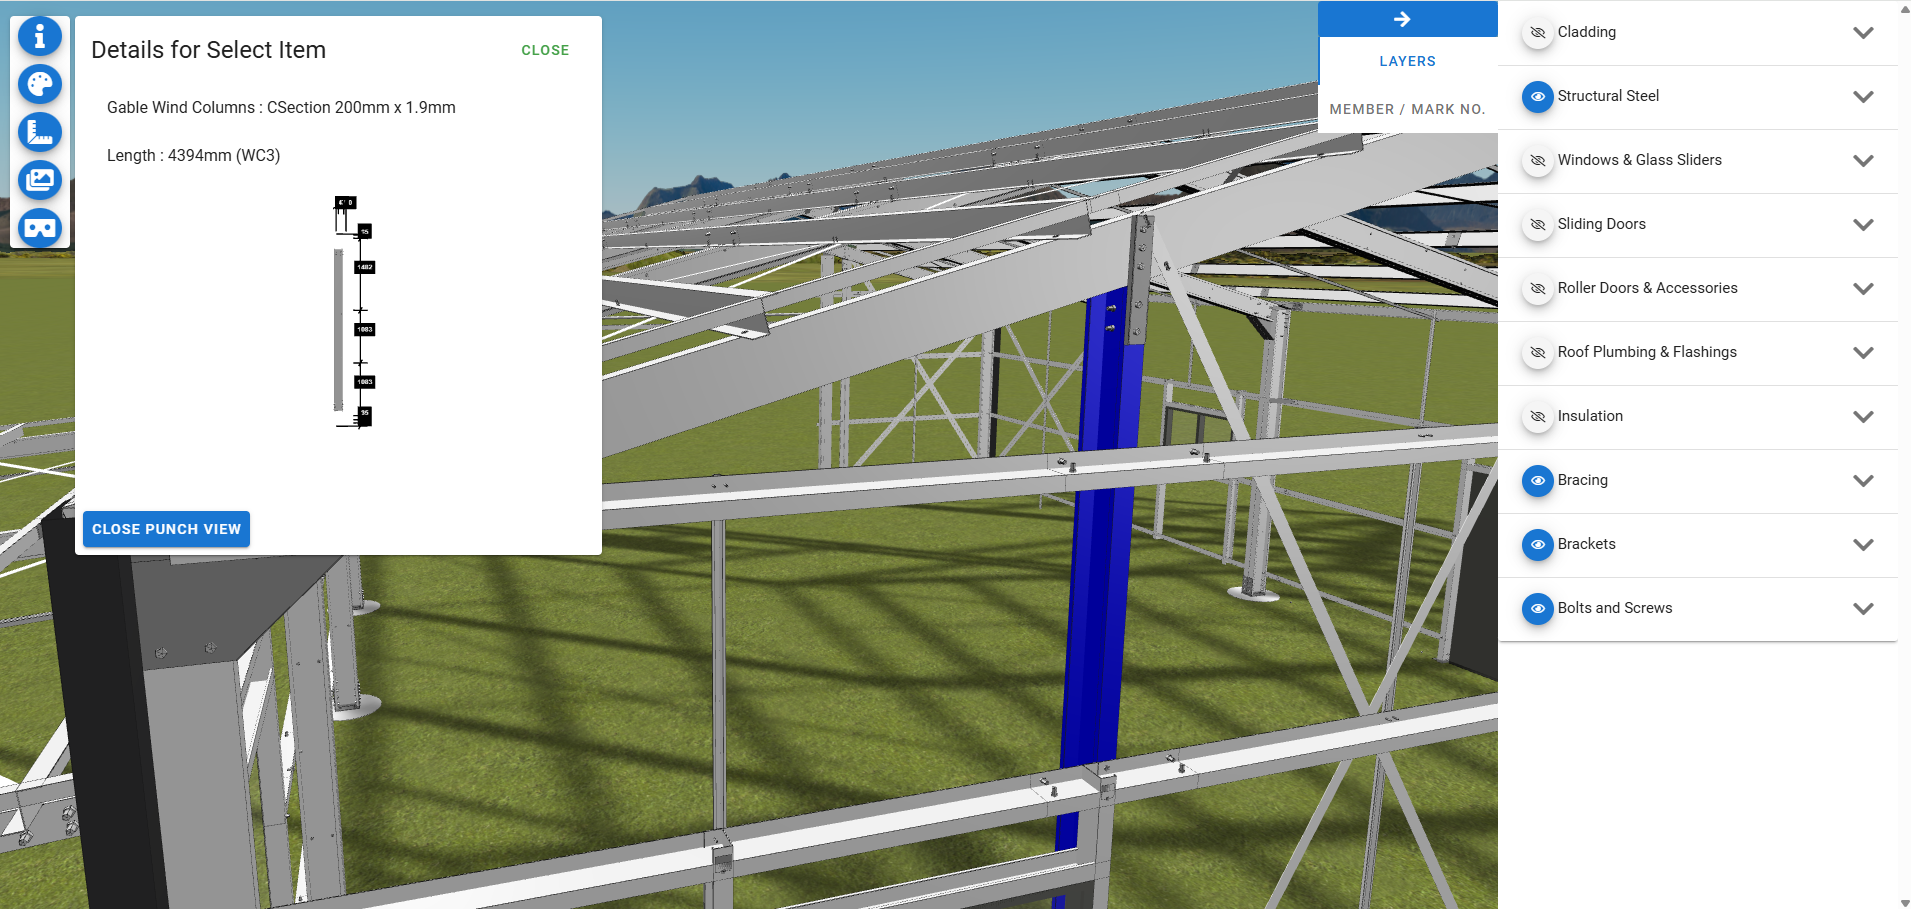Show the Sliding Doors layer
The height and width of the screenshot is (909, 1911).
tap(1538, 225)
